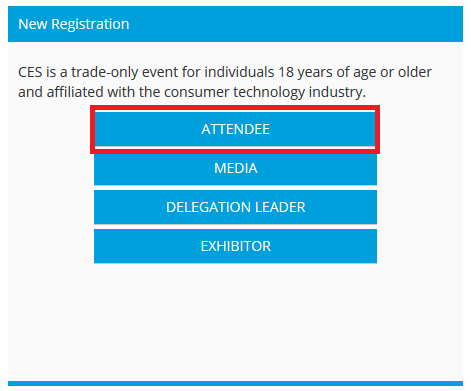471x391 pixels.
Task: Open the EXHIBITOR registration option
Action: [235, 246]
